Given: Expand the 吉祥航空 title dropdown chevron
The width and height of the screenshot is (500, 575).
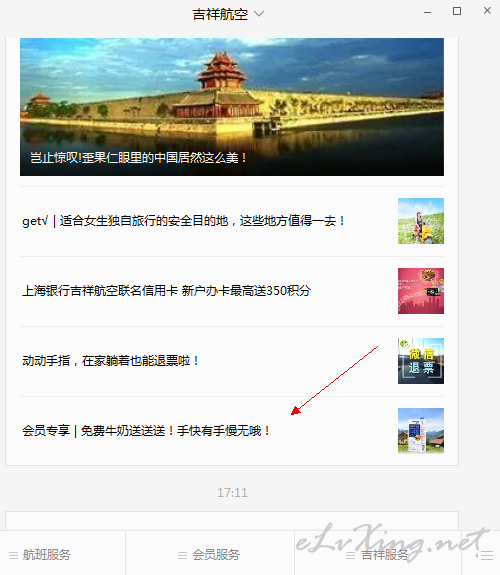Looking at the screenshot, I should tap(259, 14).
